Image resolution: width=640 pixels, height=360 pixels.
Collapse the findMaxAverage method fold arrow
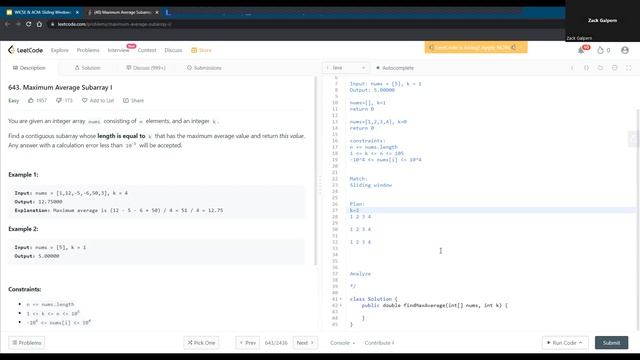tap(341, 305)
